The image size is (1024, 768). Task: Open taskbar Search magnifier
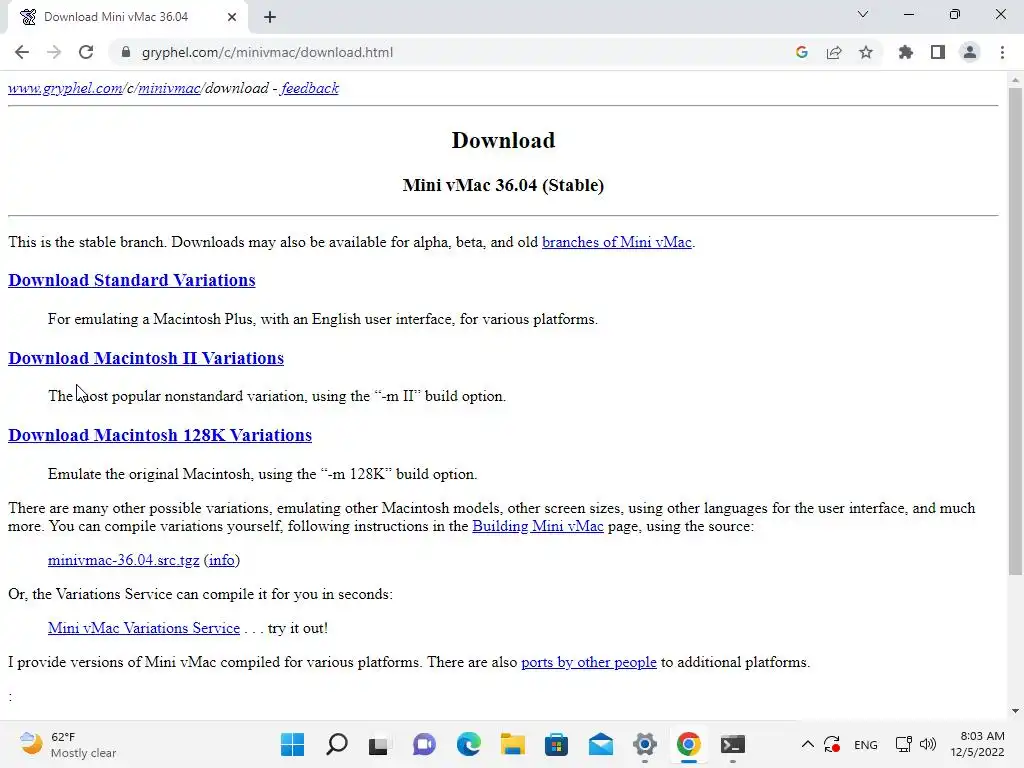(x=336, y=744)
